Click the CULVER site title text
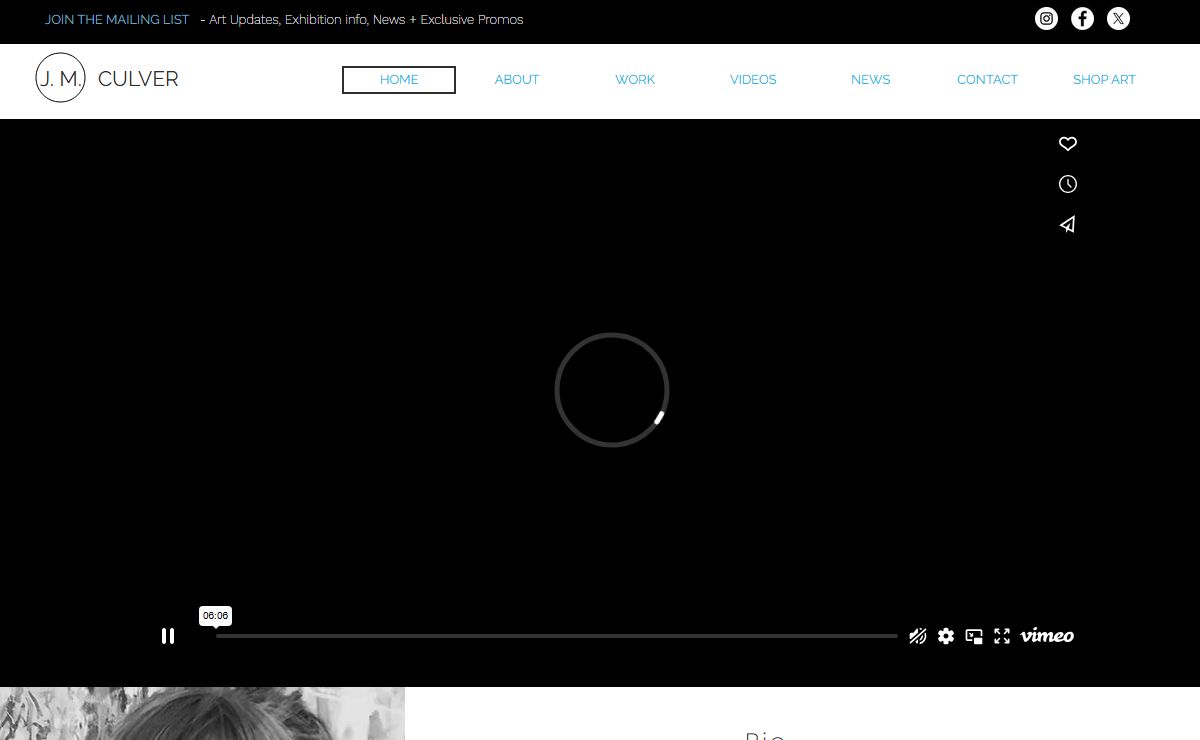Screen dimensions: 1200x740 coord(138,79)
